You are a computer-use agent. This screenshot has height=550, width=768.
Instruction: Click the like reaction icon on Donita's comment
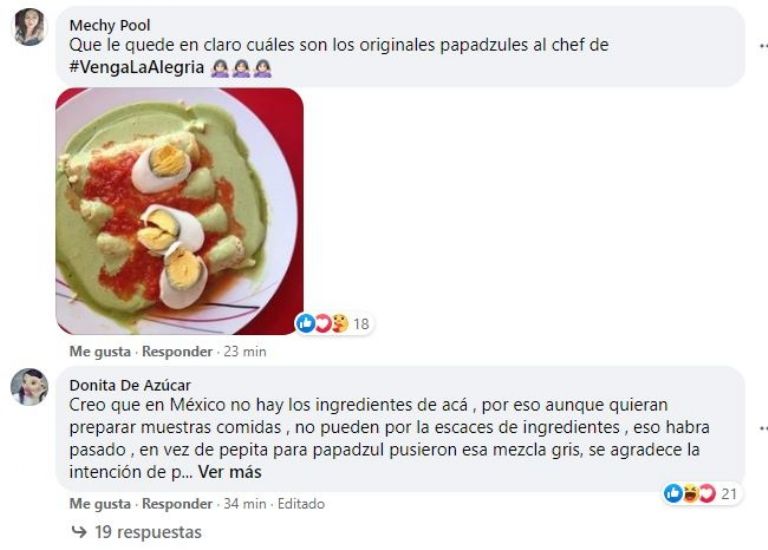pos(673,493)
